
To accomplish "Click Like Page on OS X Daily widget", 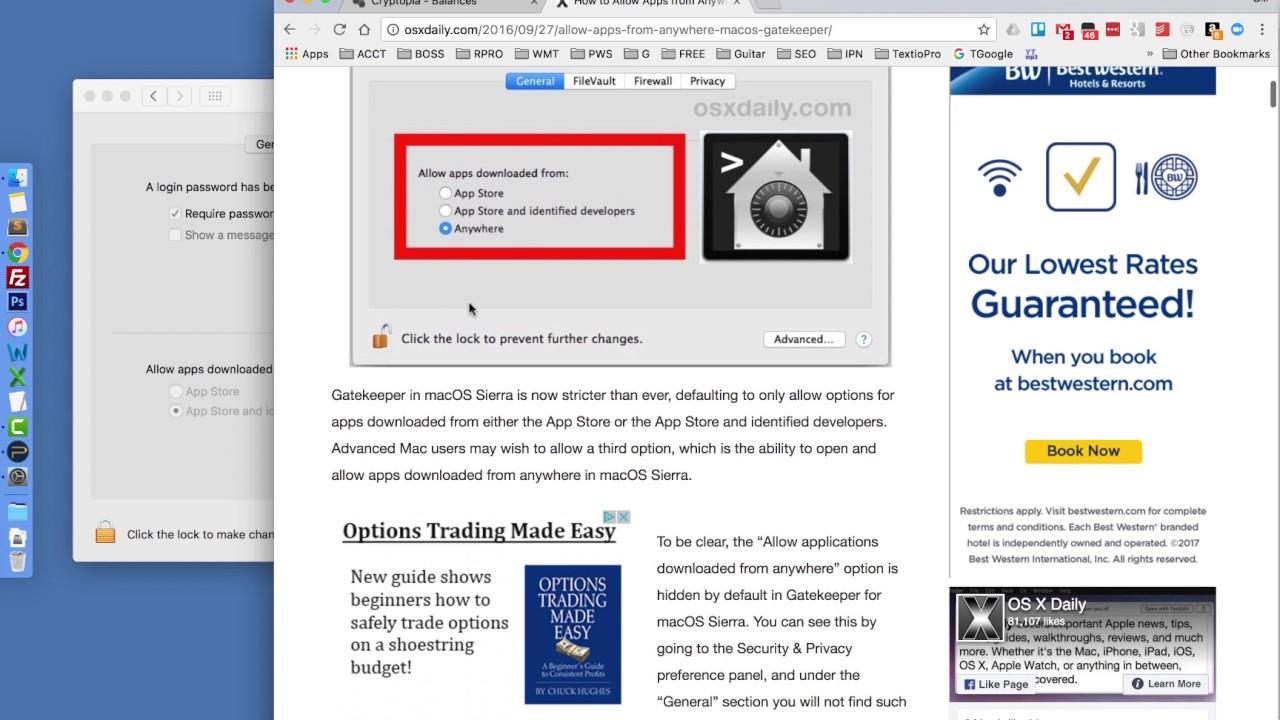I will coord(996,684).
